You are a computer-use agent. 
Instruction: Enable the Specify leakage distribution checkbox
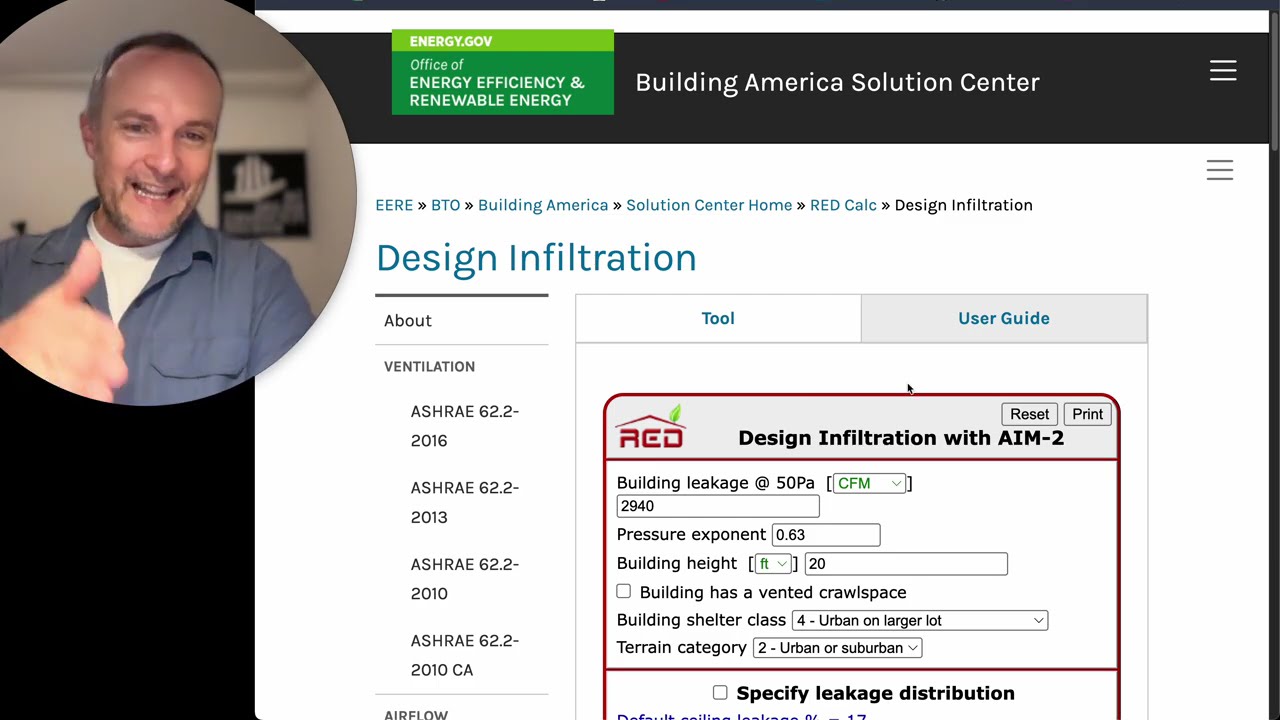pos(720,692)
